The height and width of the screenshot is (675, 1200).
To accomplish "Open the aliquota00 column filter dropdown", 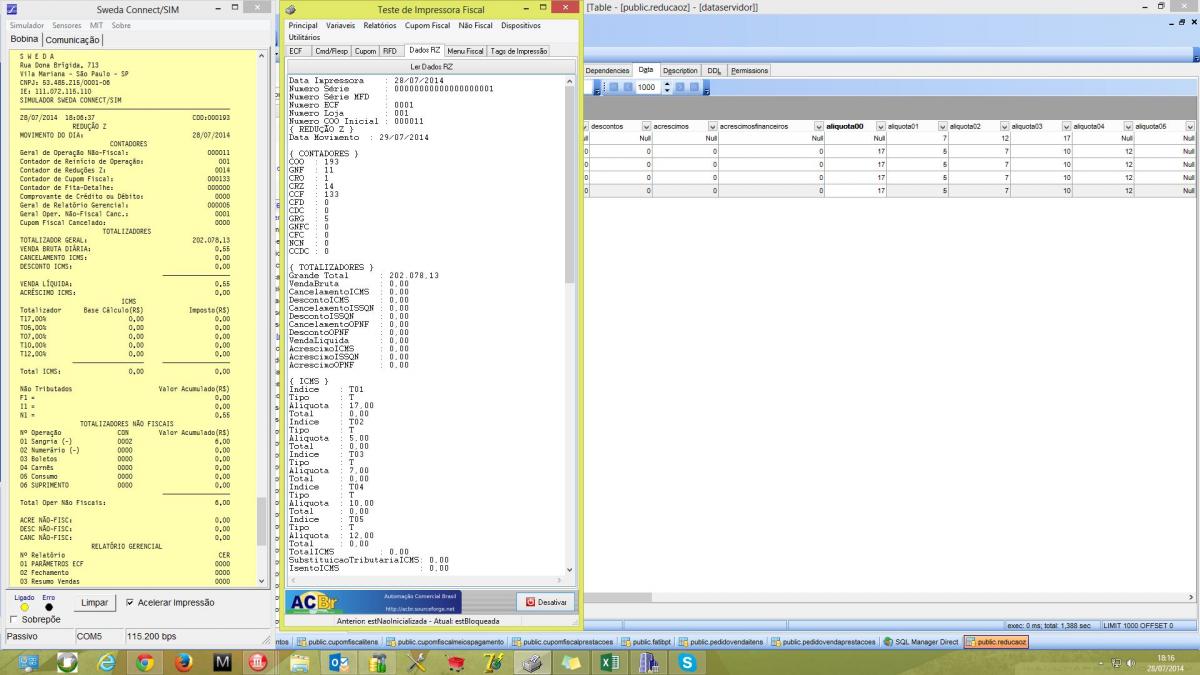I will pos(881,126).
